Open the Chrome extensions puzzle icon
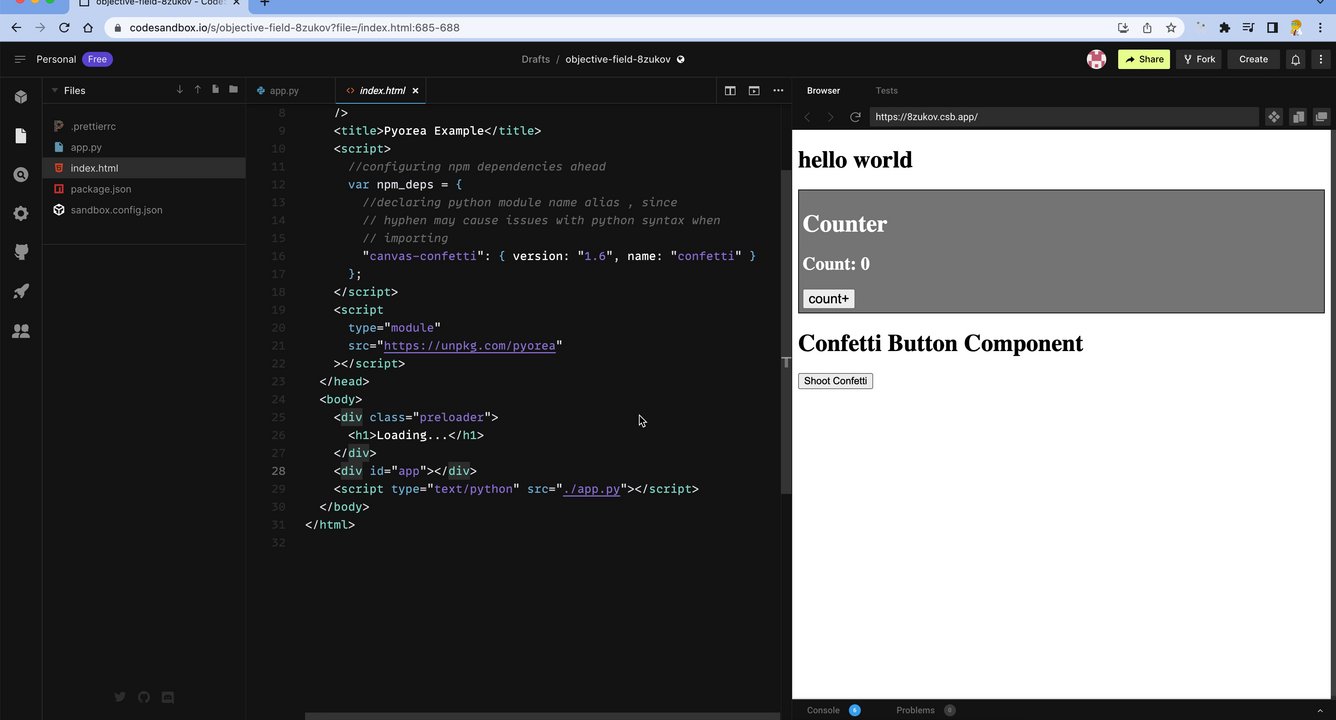The image size is (1336, 720). (1224, 28)
